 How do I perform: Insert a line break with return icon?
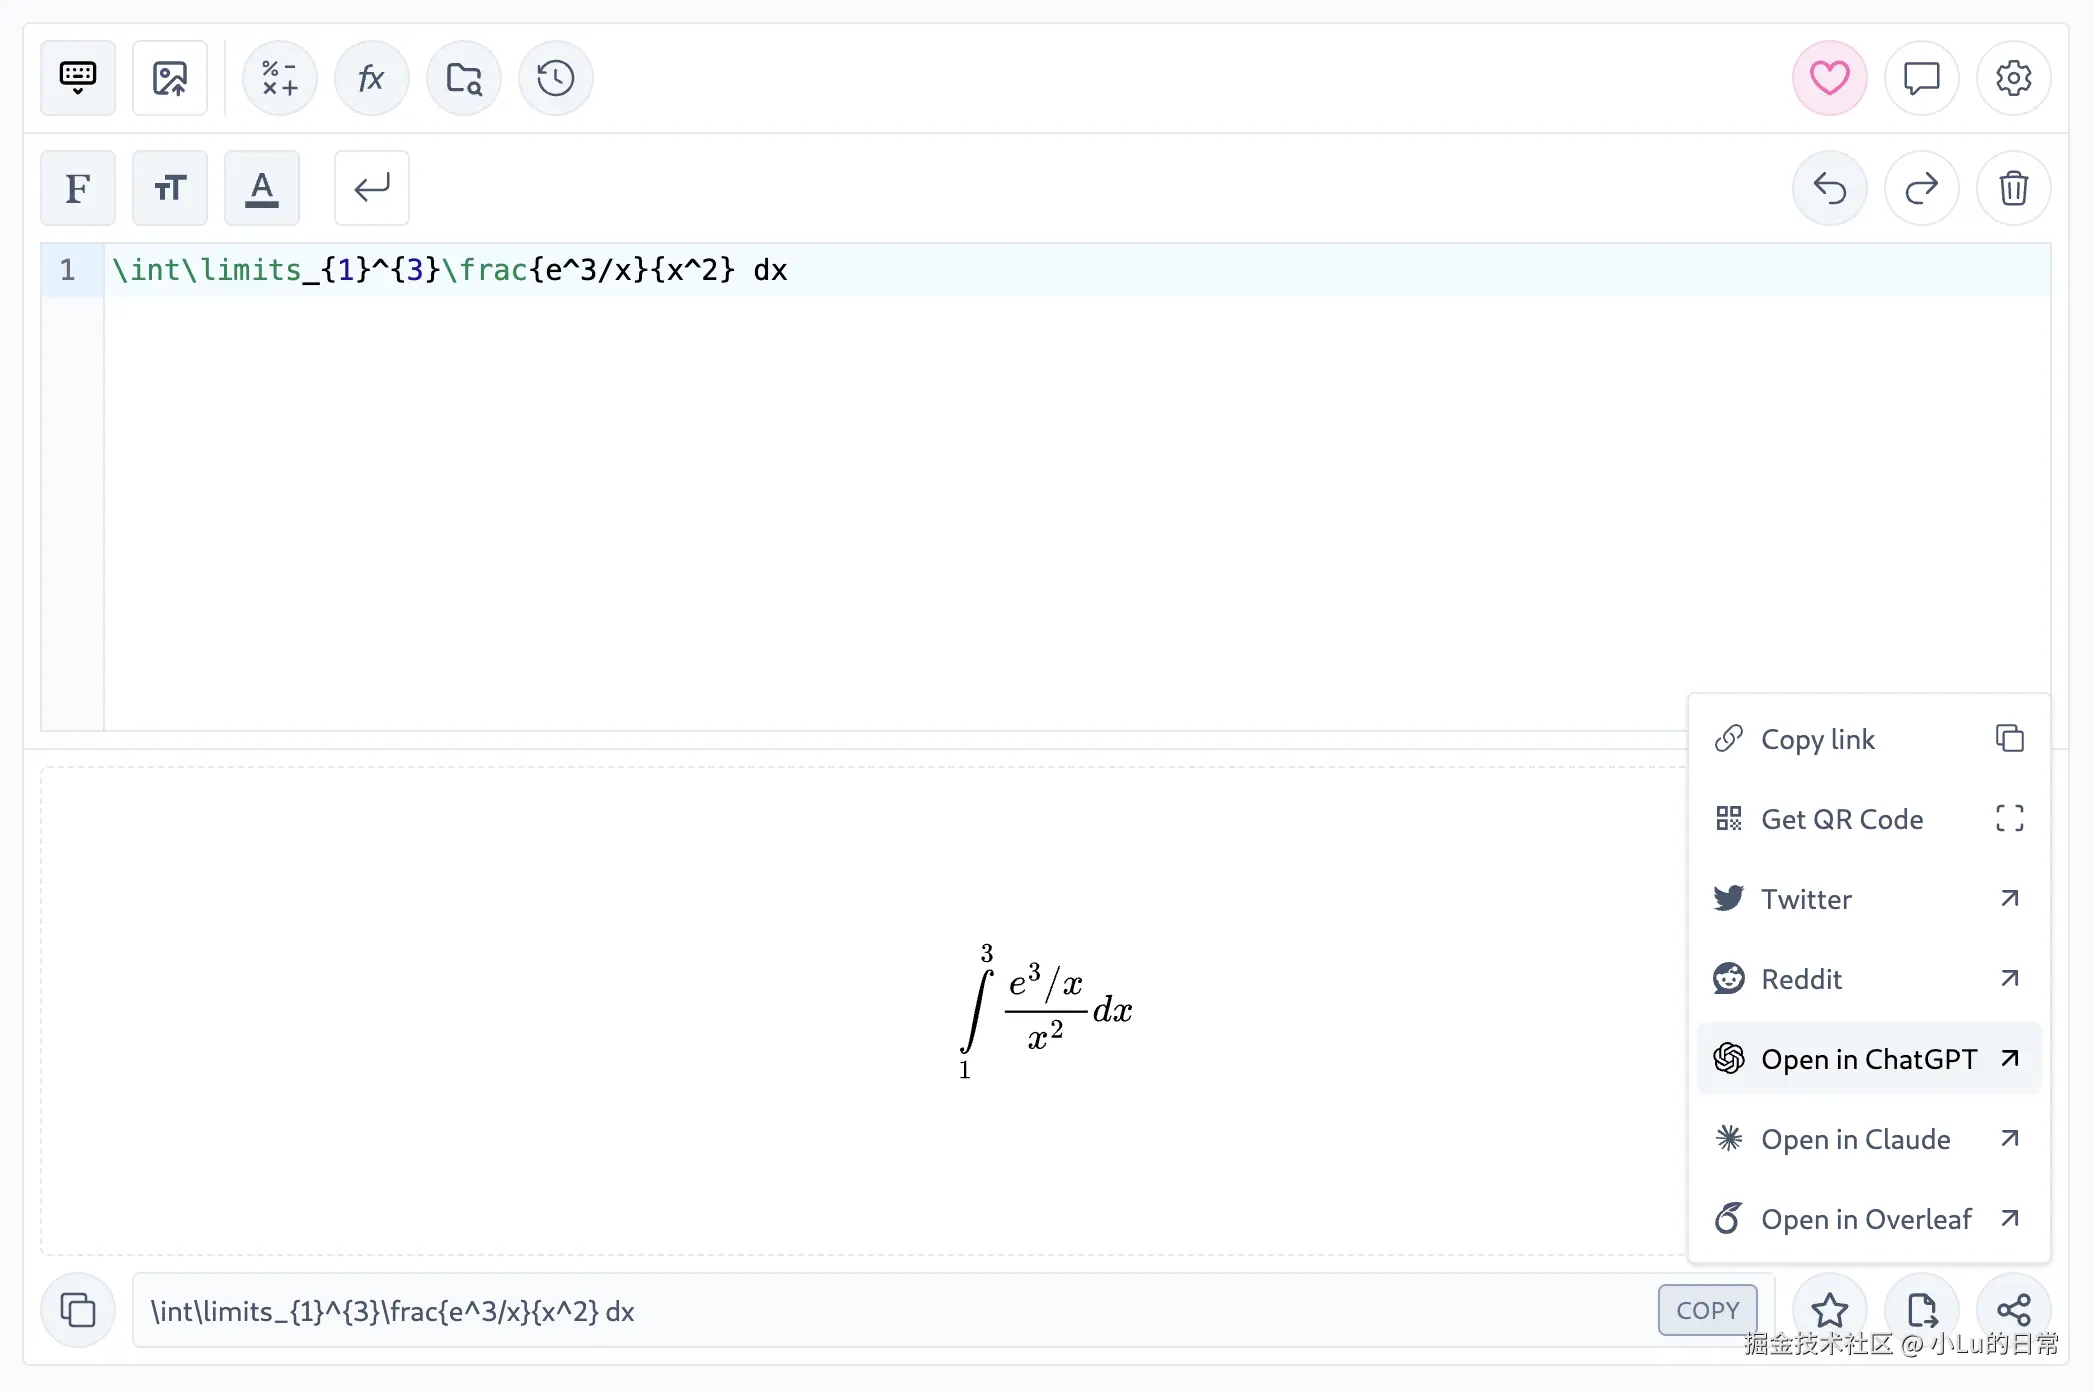[x=371, y=188]
